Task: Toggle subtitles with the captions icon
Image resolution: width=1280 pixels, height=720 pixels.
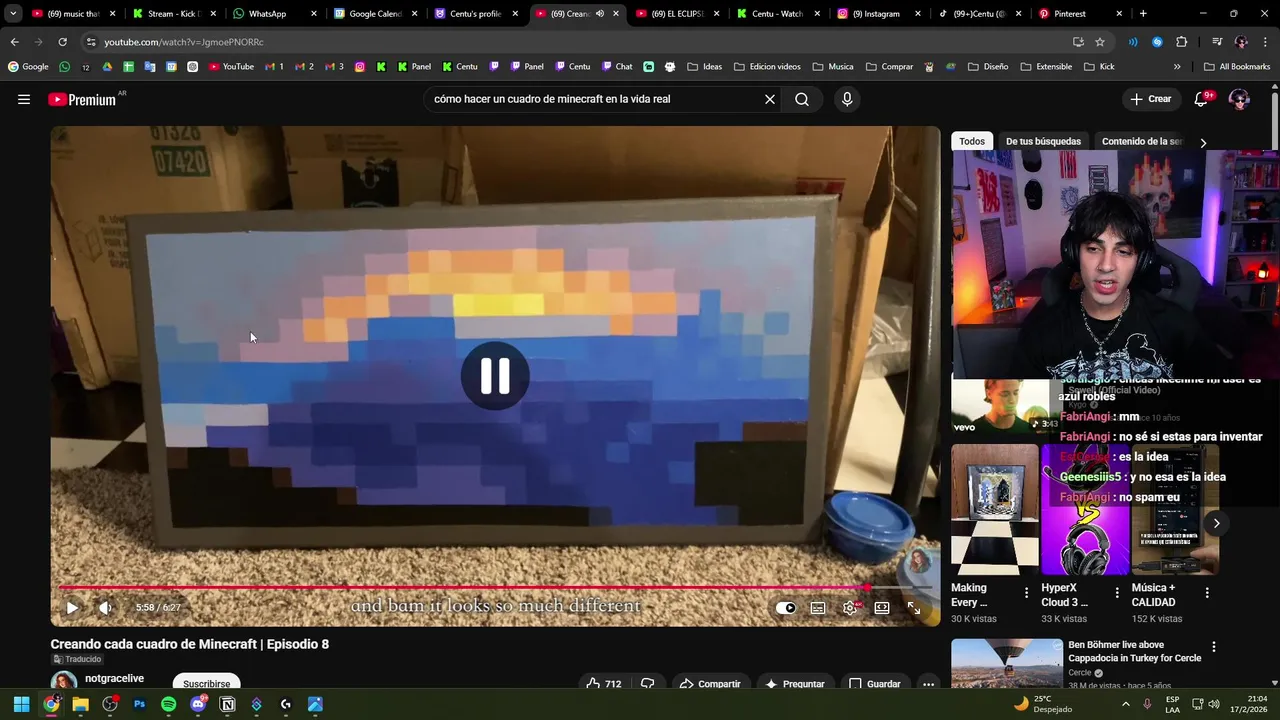Action: pyautogui.click(x=818, y=607)
